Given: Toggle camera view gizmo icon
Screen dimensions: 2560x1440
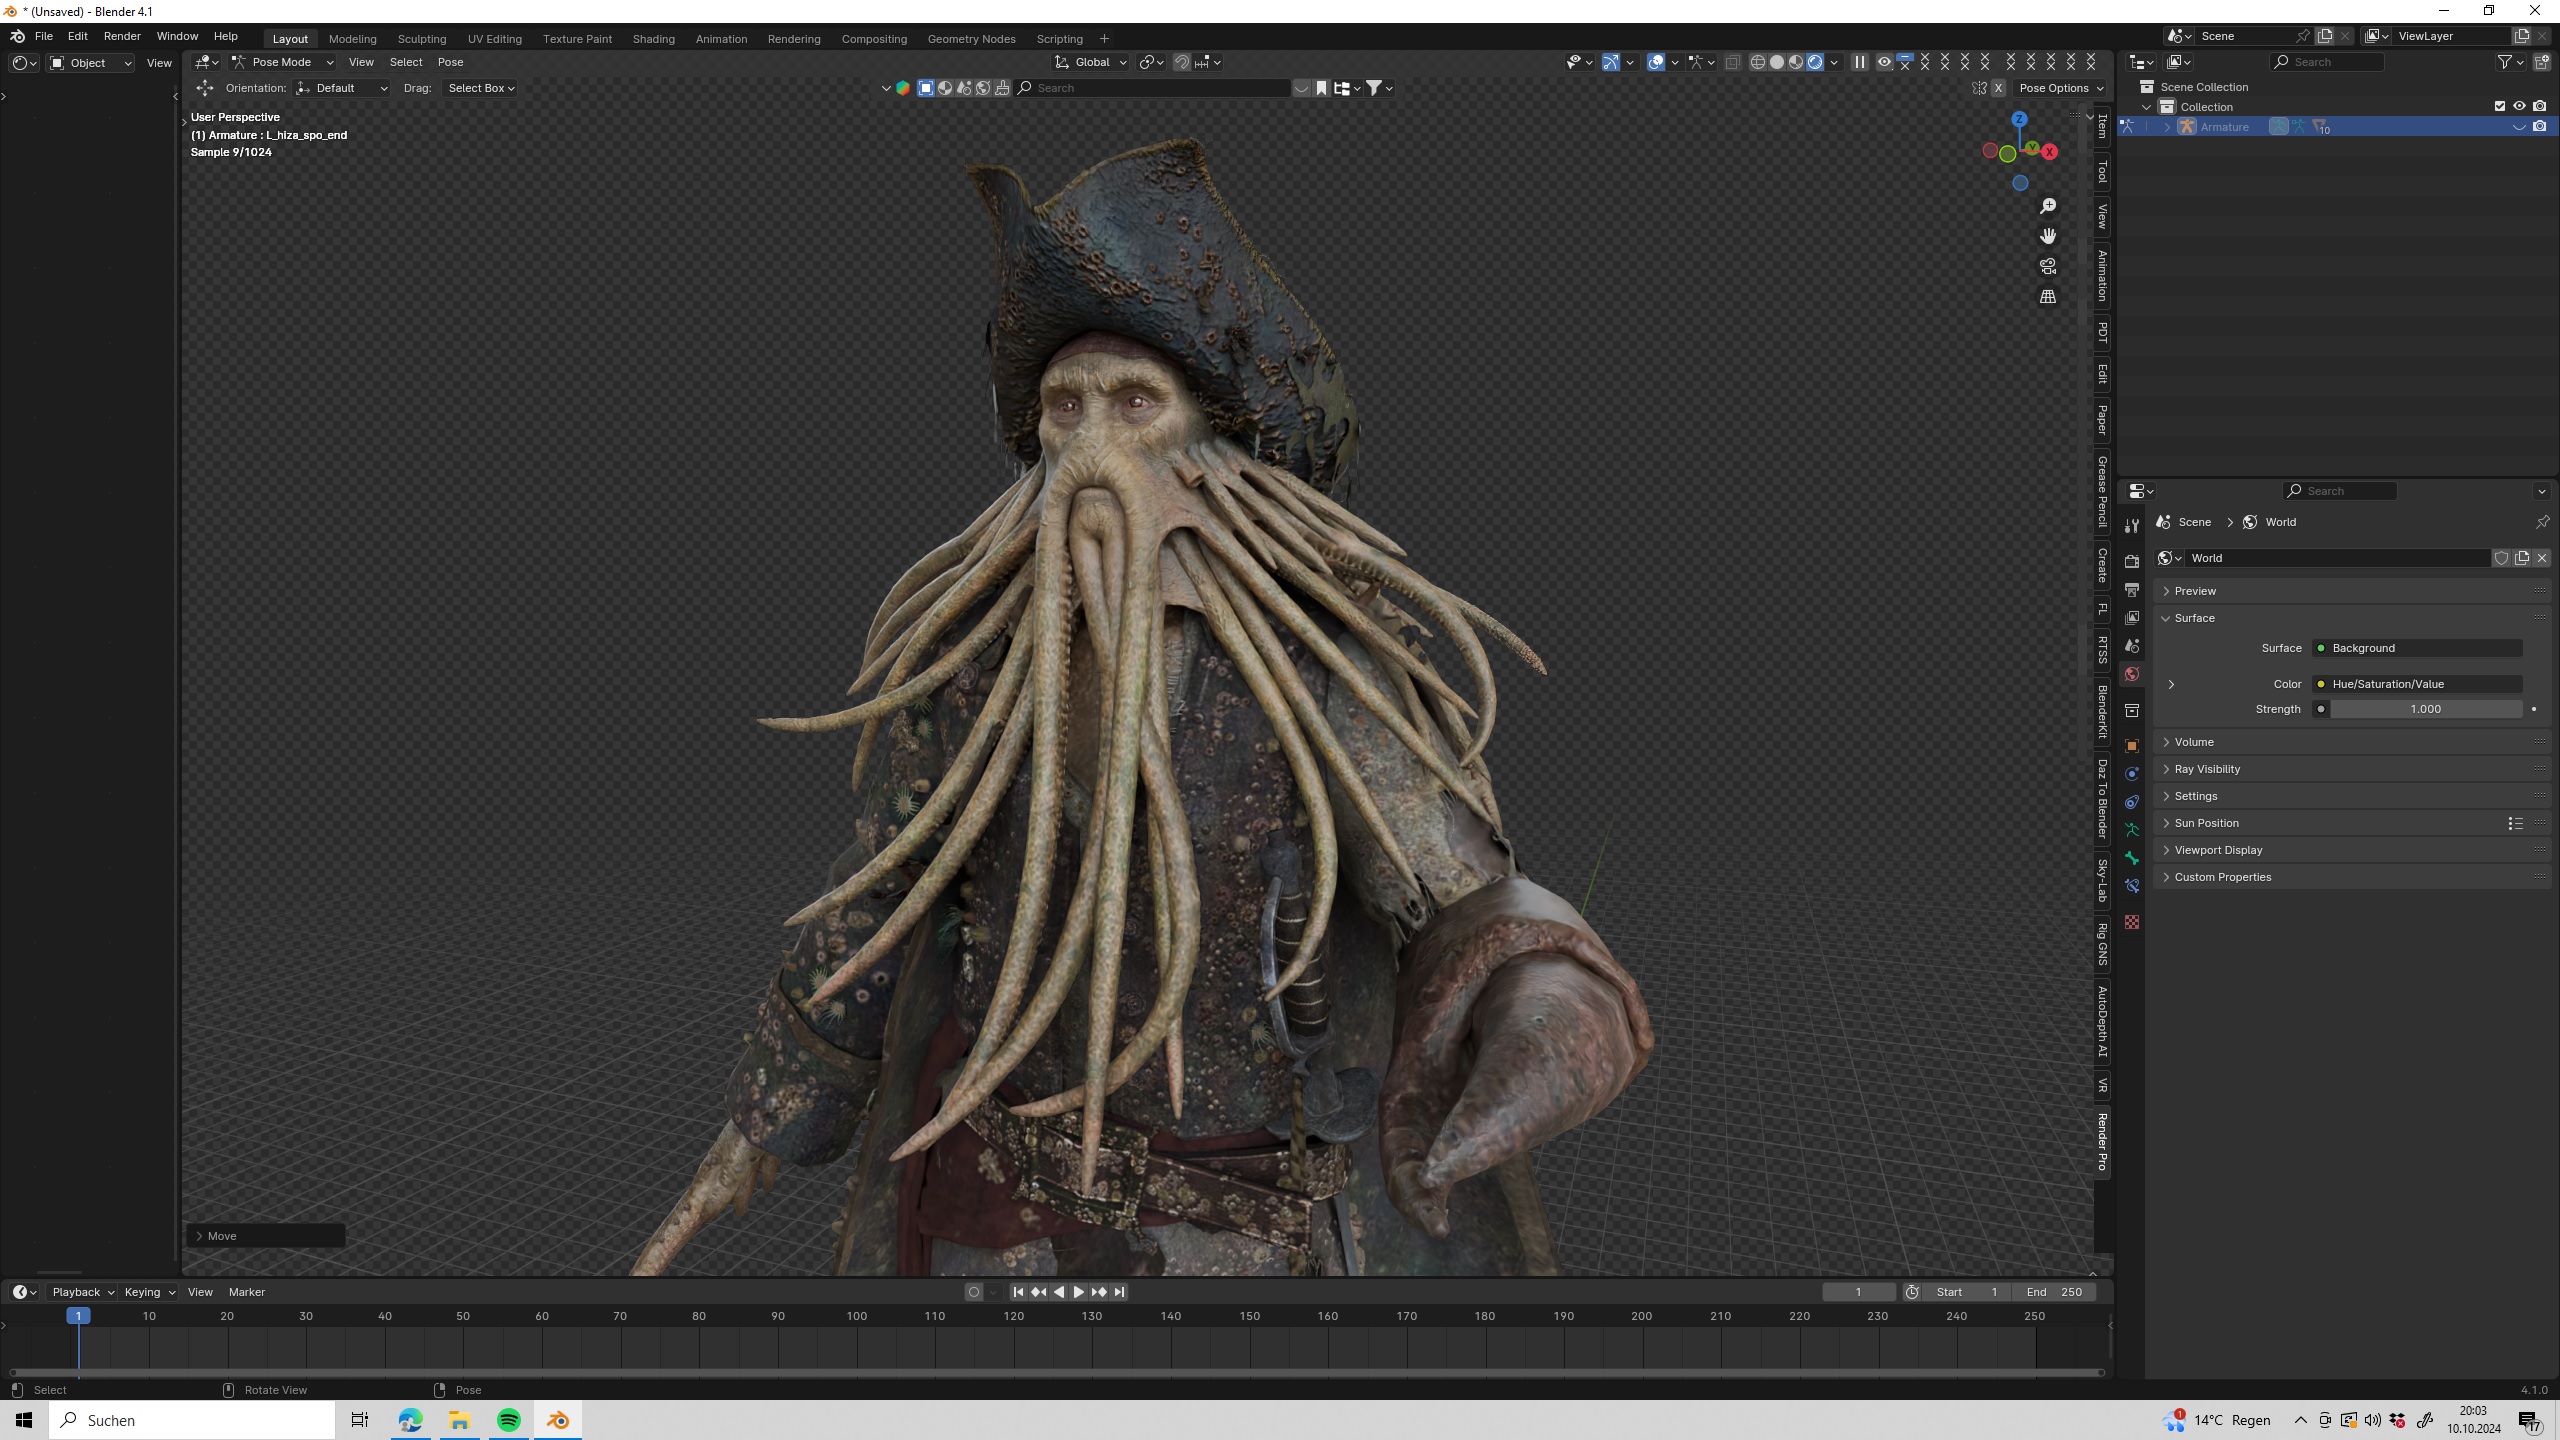Looking at the screenshot, I should click(x=2048, y=266).
